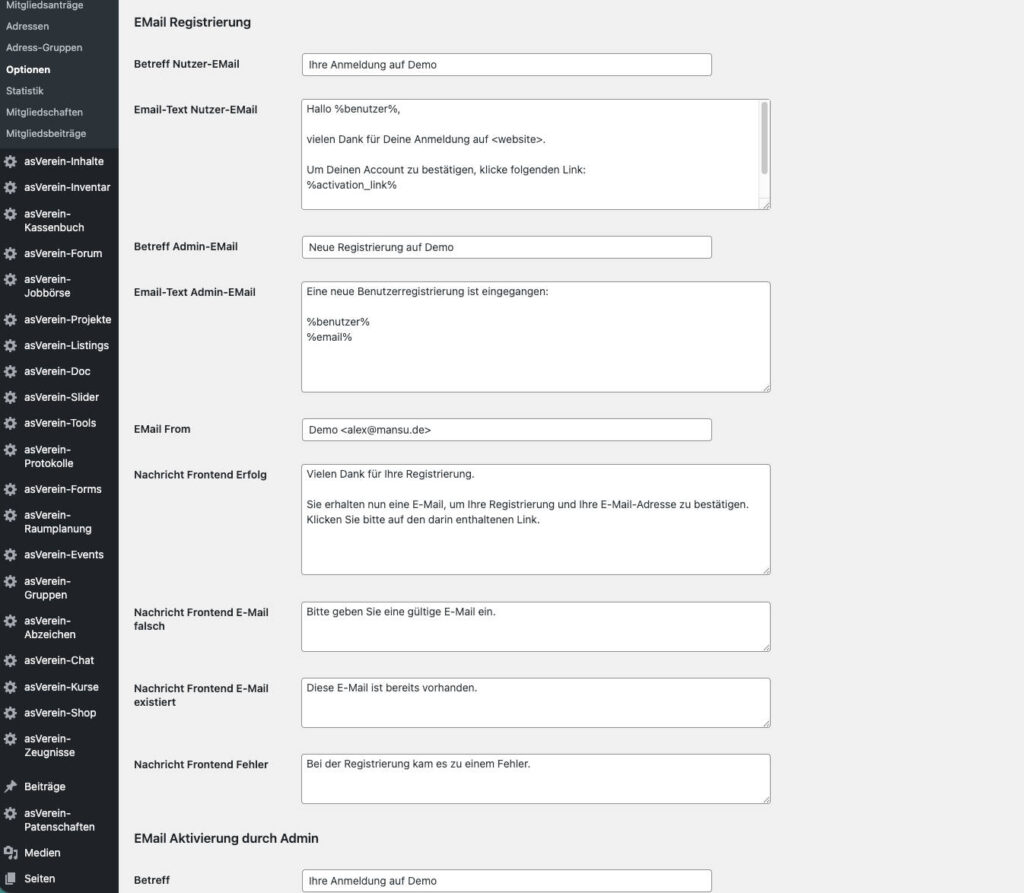Click resize handle of Nachricht Frontend Erfolg textarea
Screen dimensions: 1024x893
pos(765,569)
